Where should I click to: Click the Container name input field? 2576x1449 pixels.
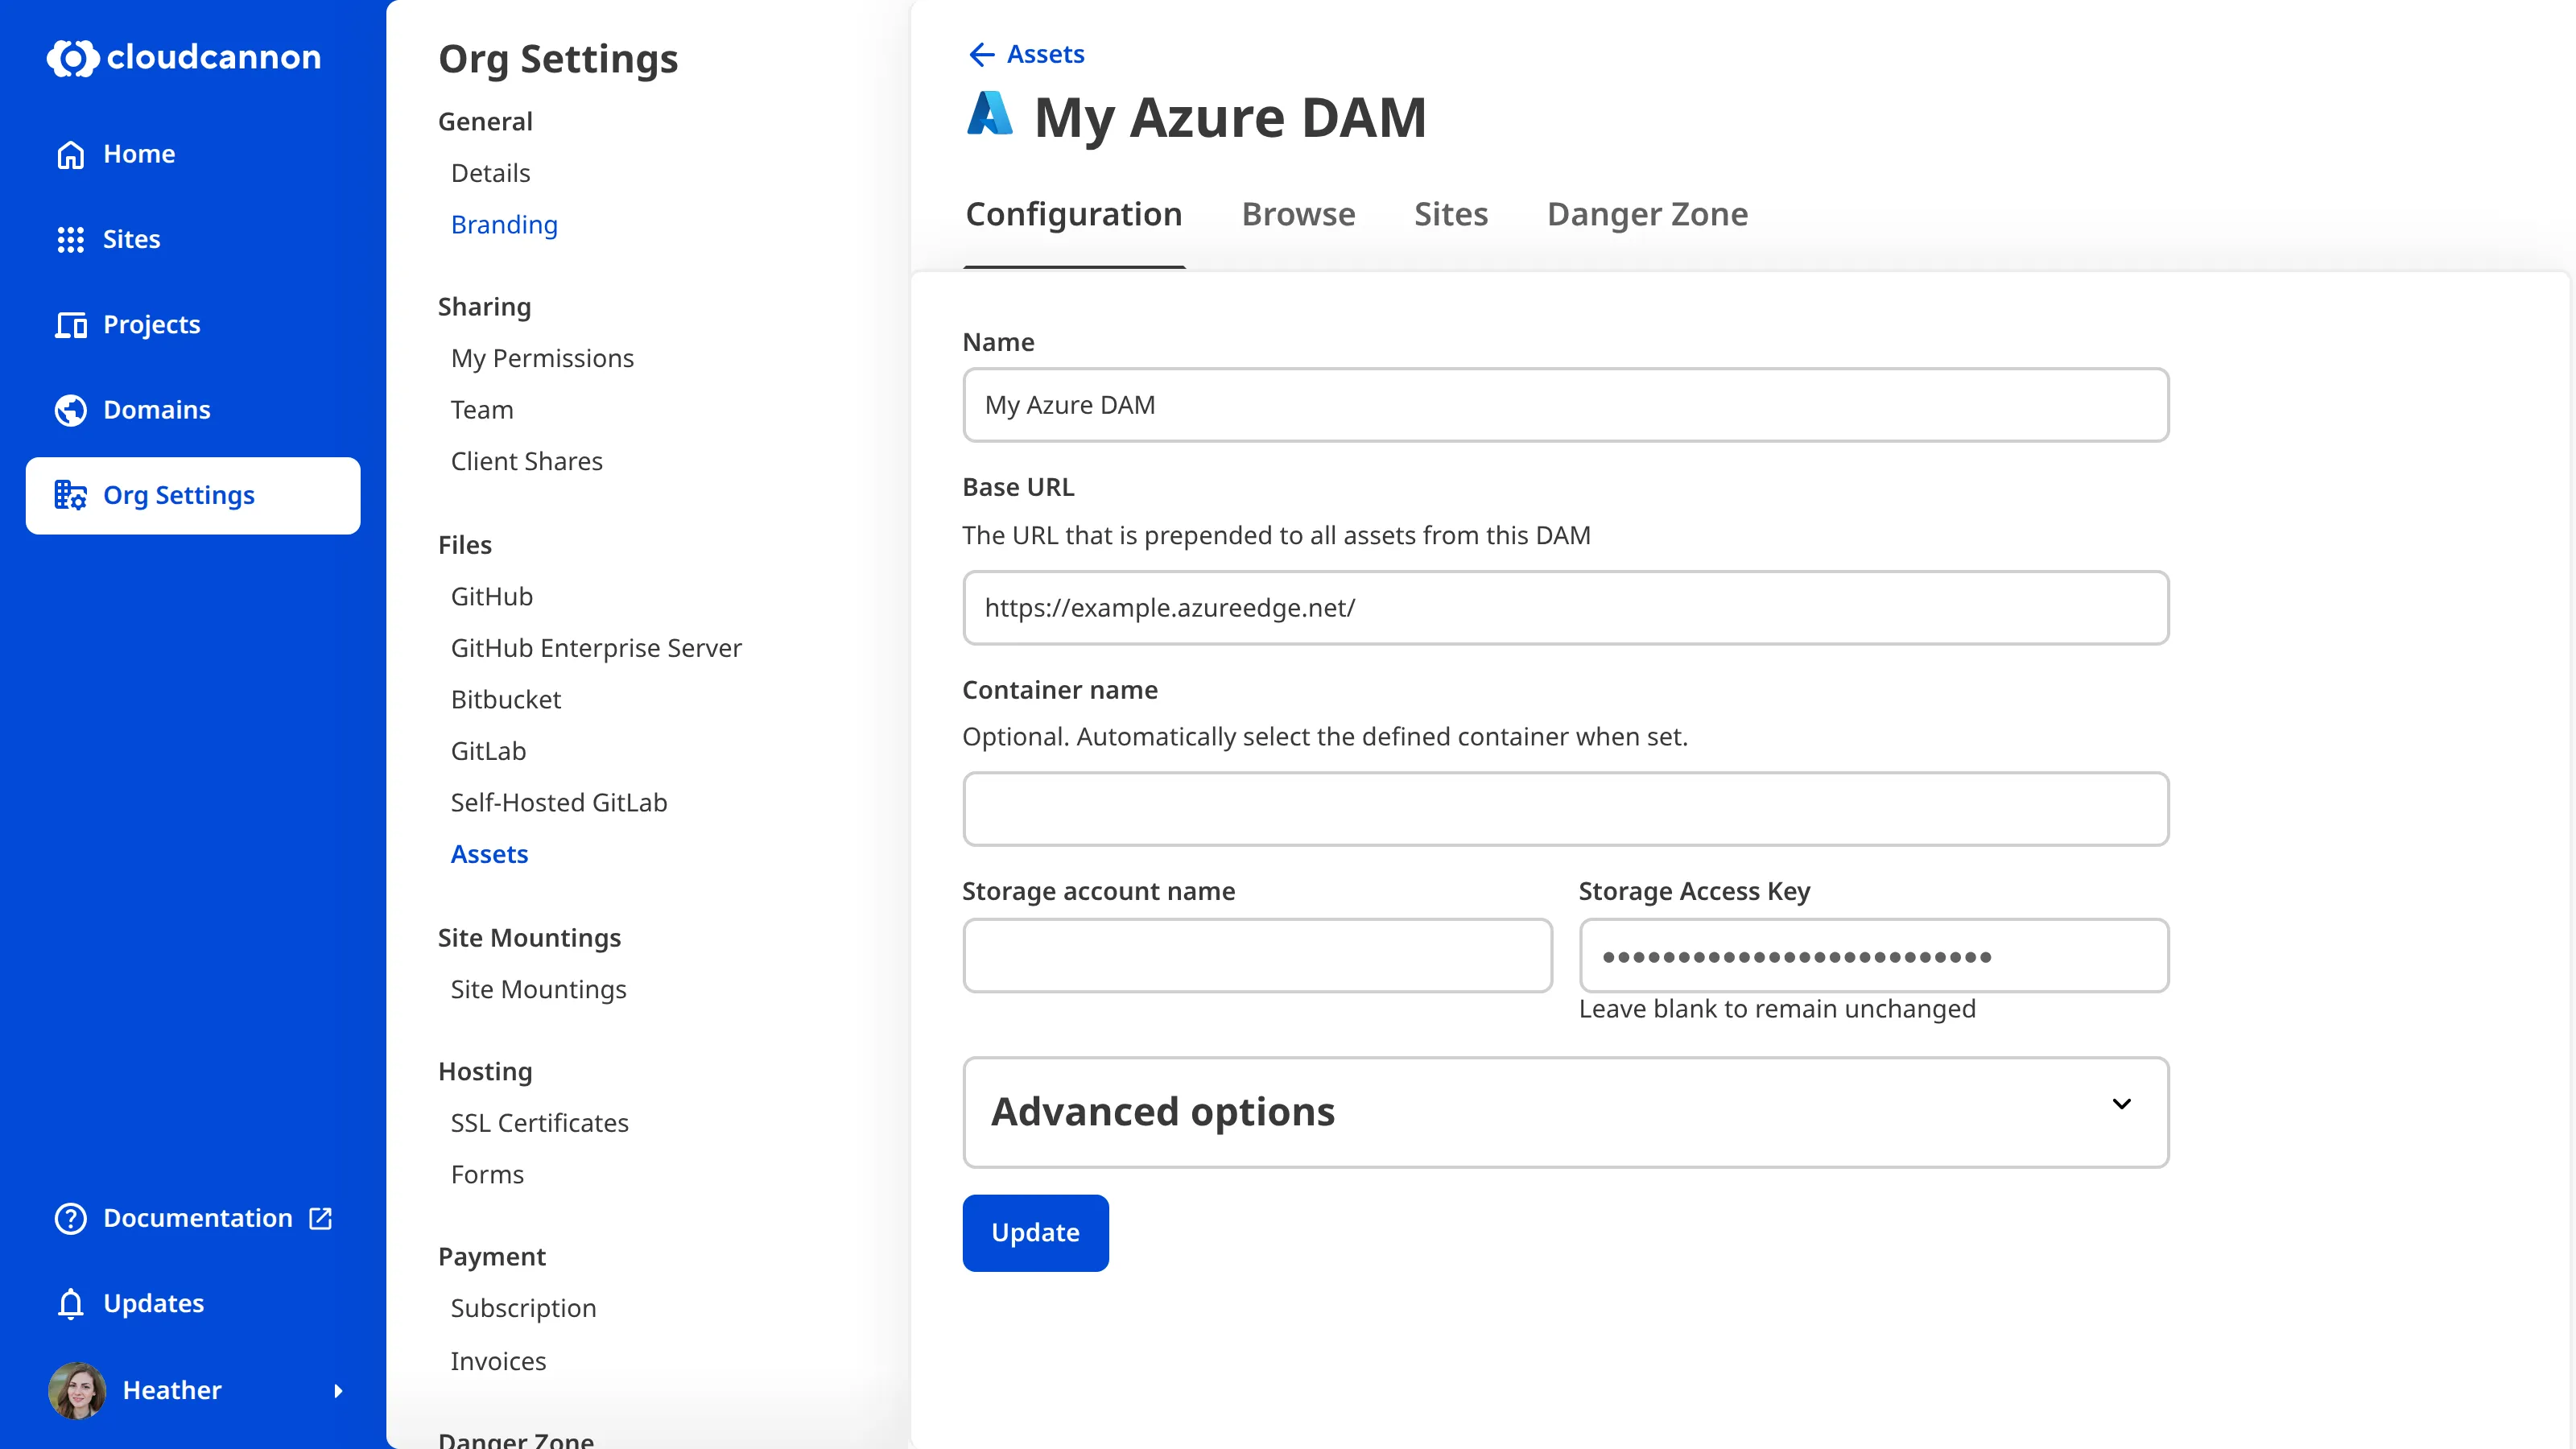click(1565, 809)
